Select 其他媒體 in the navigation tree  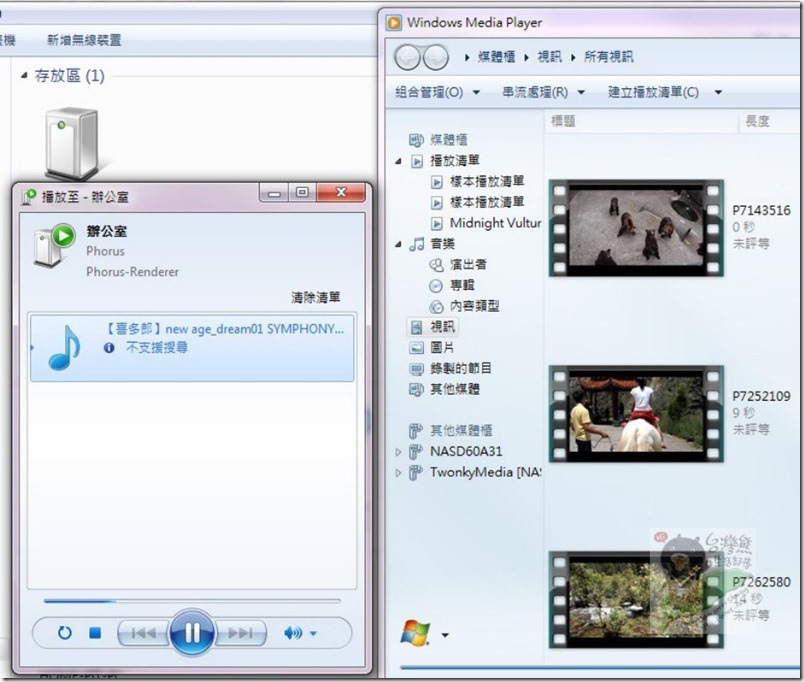[x=455, y=389]
